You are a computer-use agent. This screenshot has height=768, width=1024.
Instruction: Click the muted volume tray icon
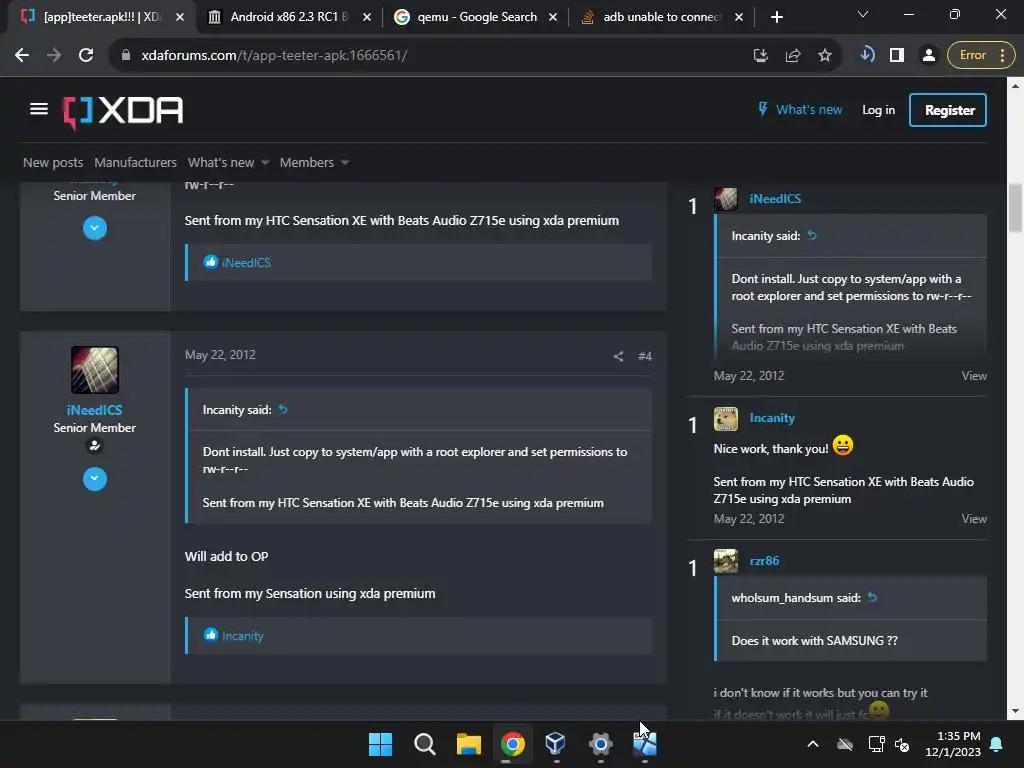point(902,744)
